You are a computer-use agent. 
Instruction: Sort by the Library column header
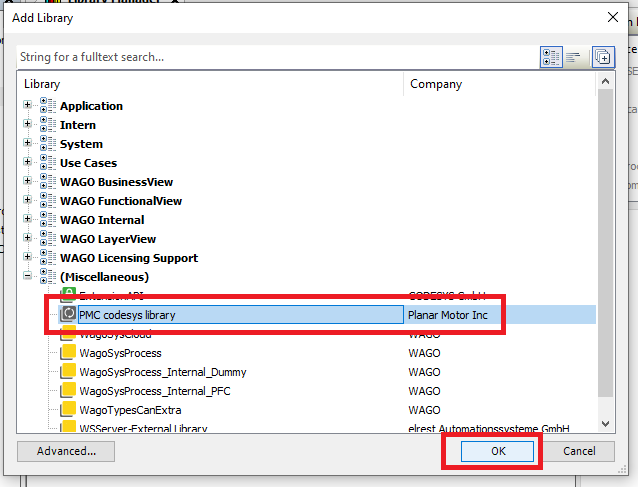click(210, 85)
